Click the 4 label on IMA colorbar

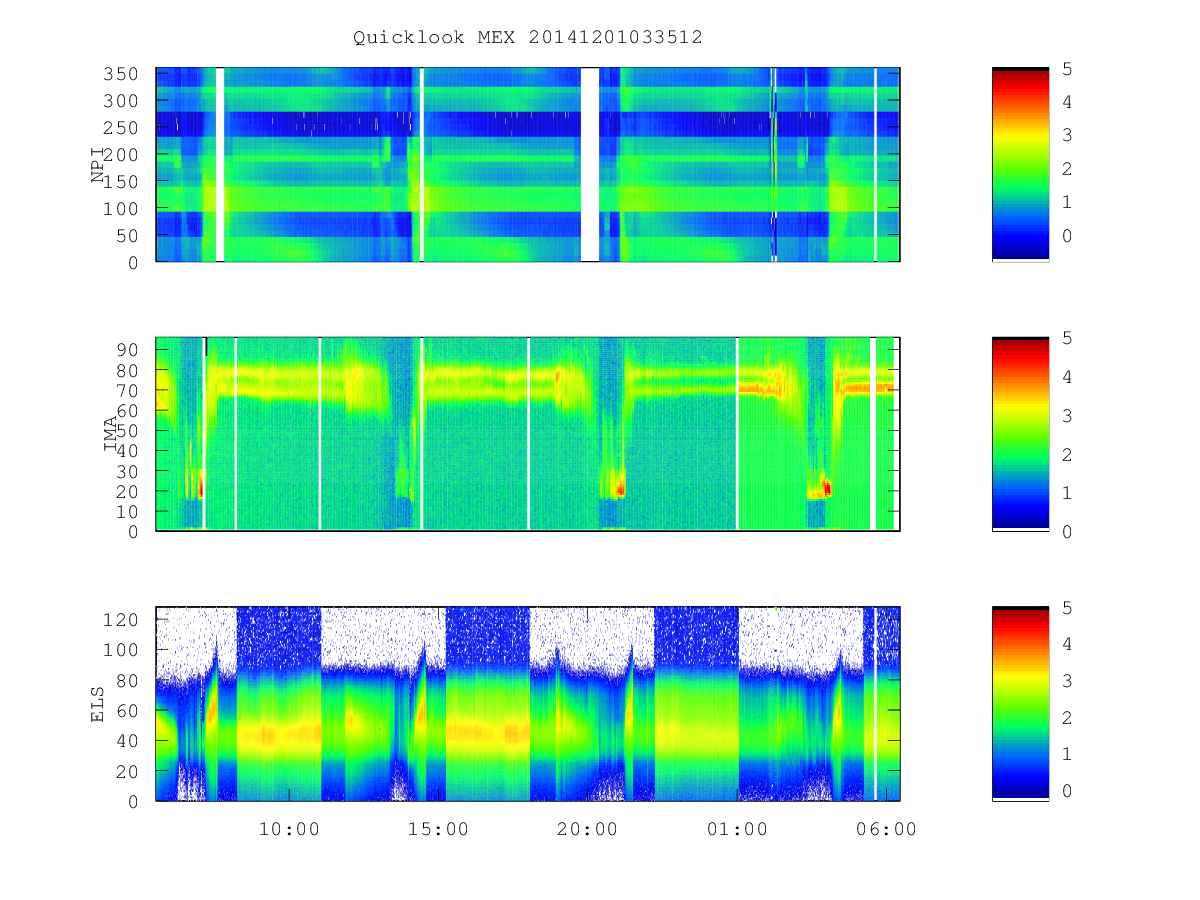(x=1067, y=377)
